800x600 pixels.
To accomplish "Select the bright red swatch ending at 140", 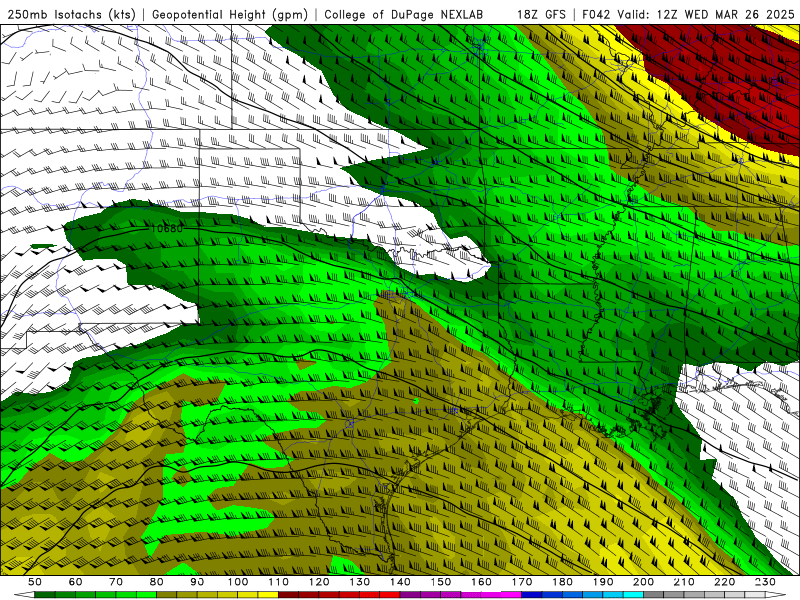I will (x=390, y=595).
